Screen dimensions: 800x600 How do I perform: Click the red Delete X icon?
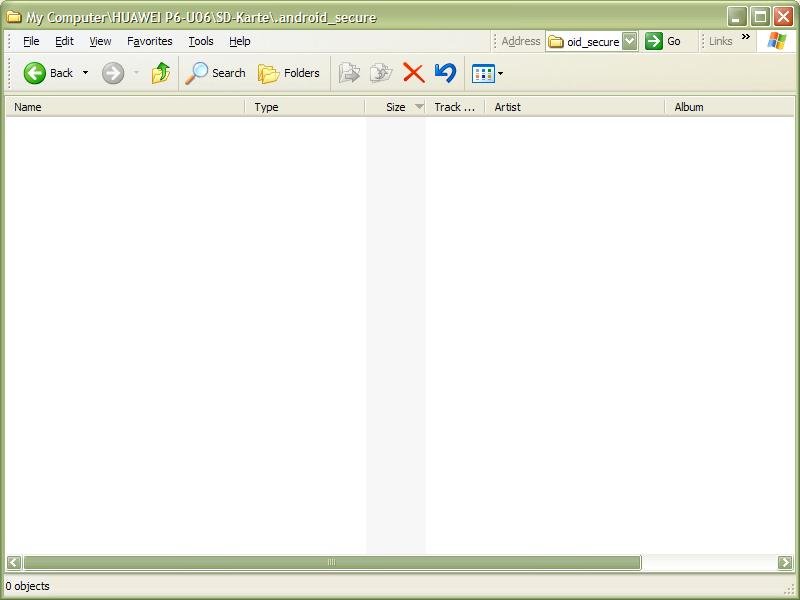pos(414,73)
